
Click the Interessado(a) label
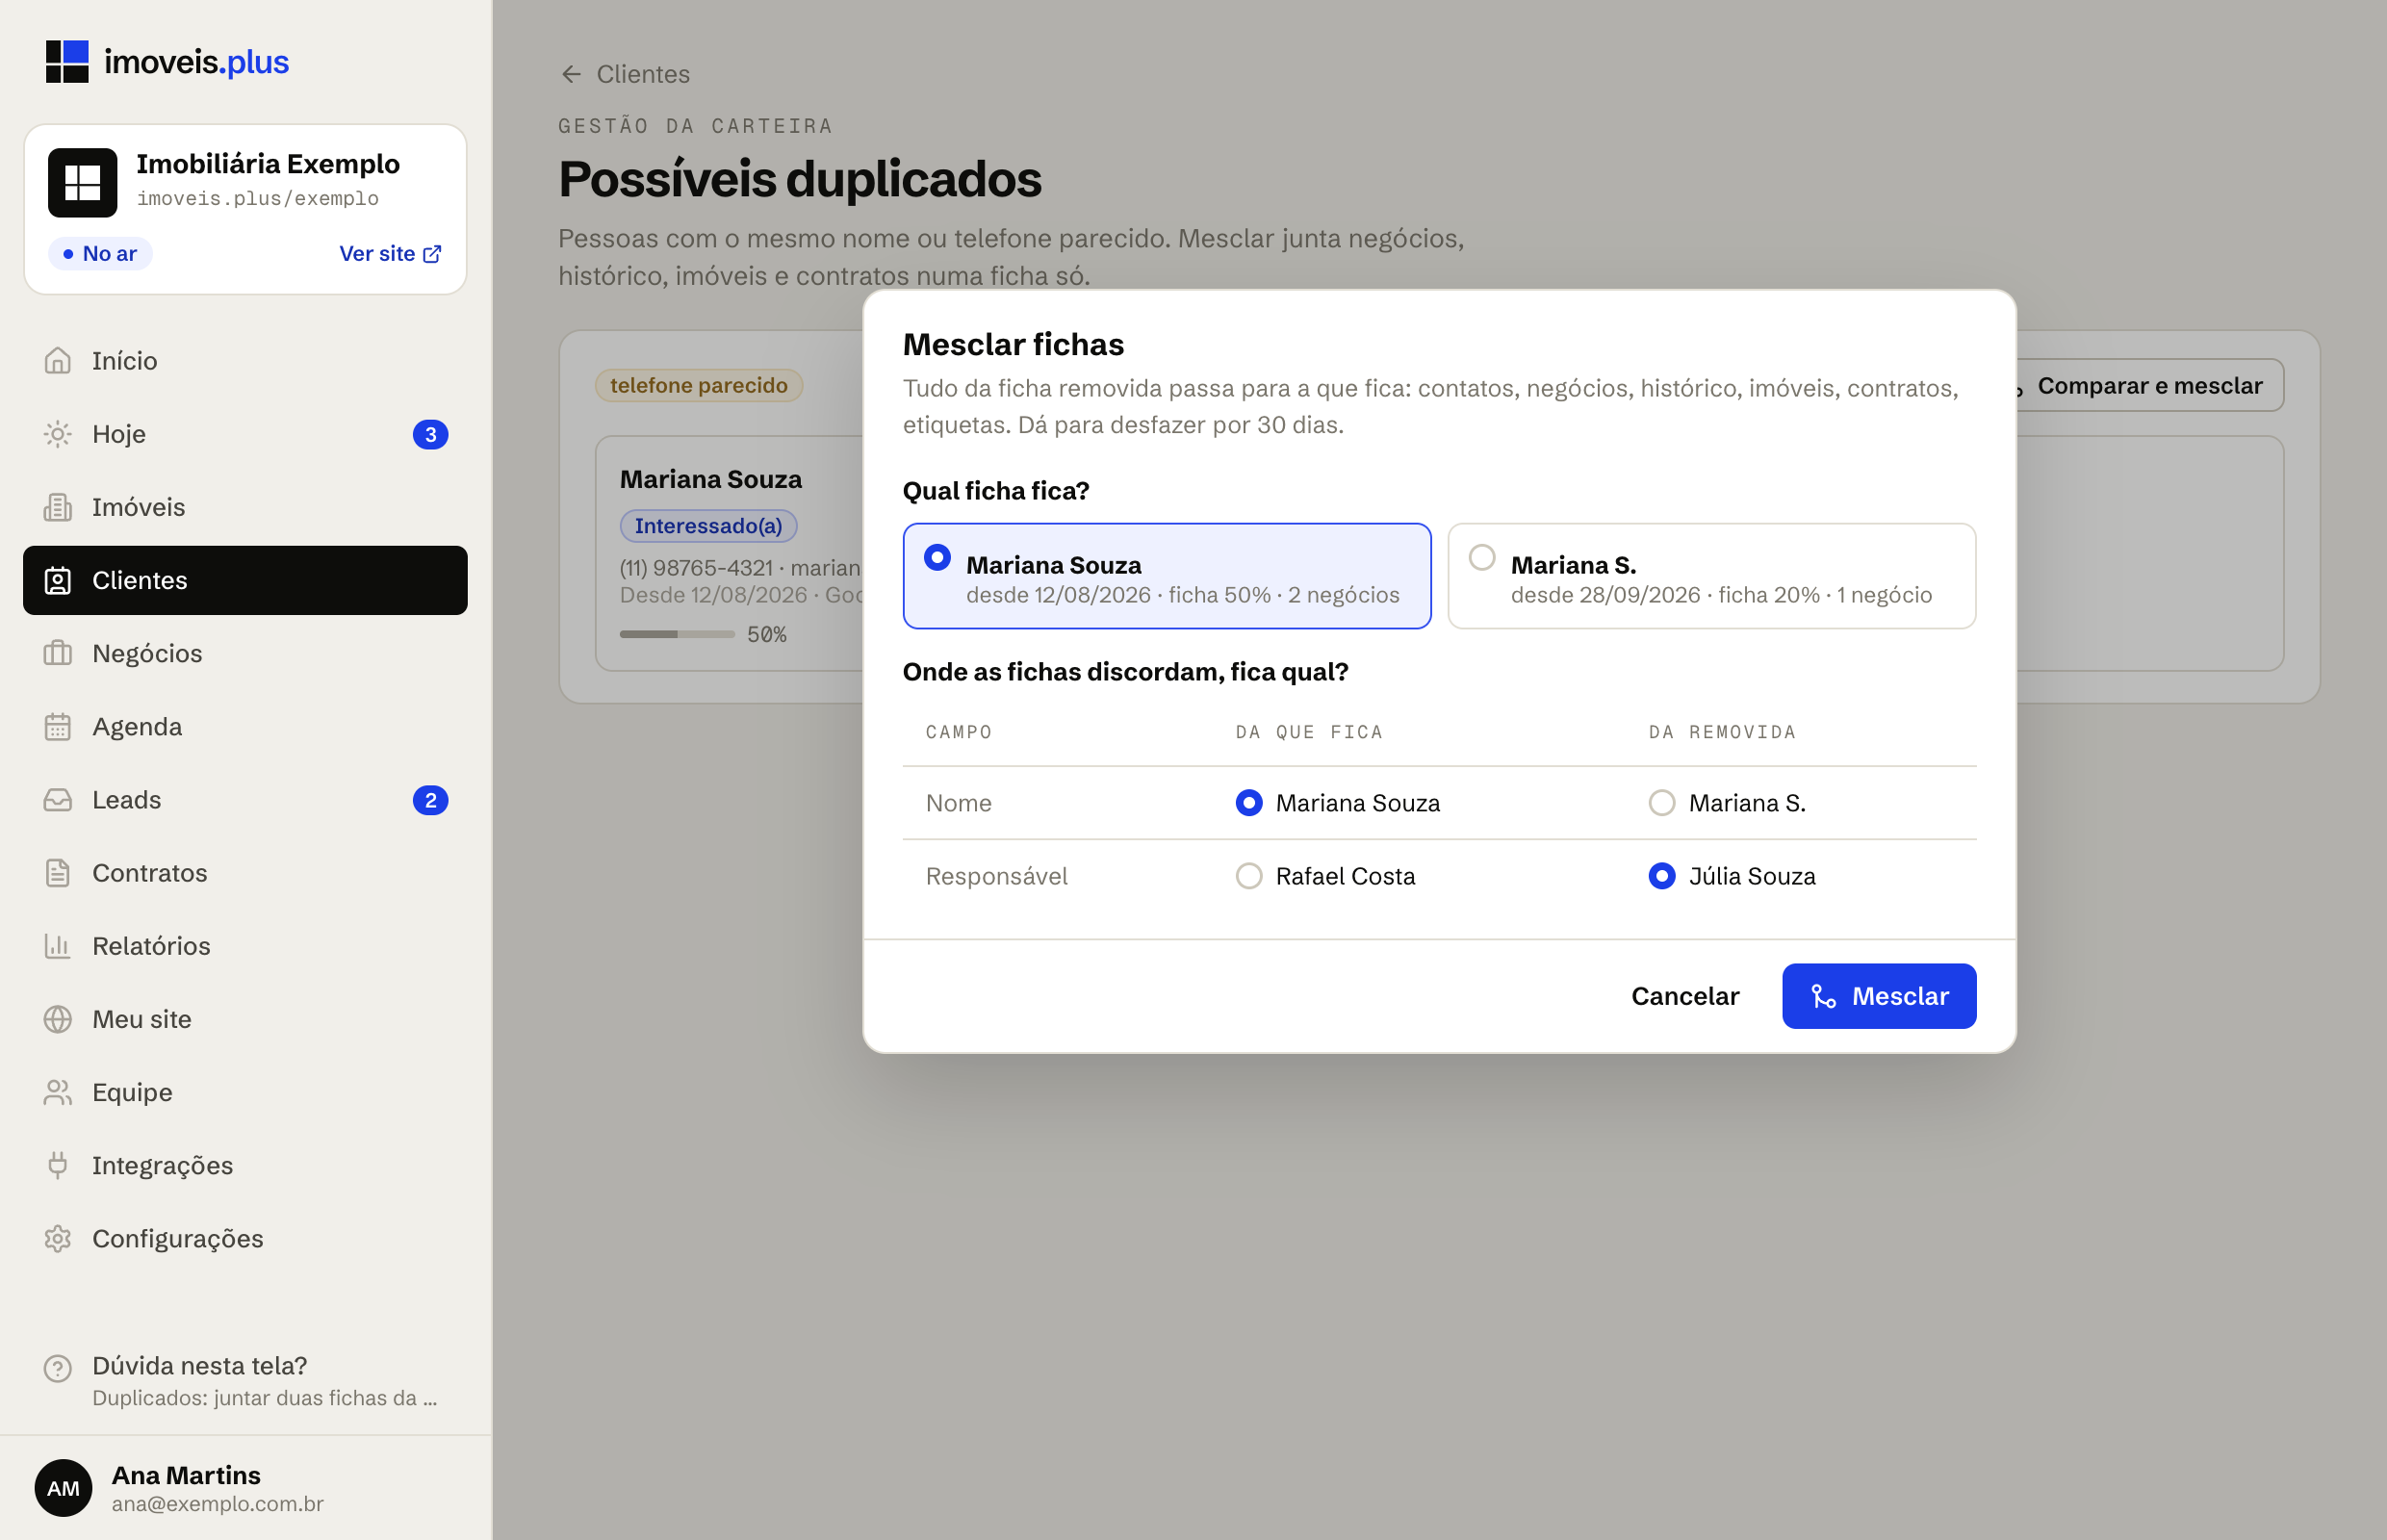[x=708, y=526]
